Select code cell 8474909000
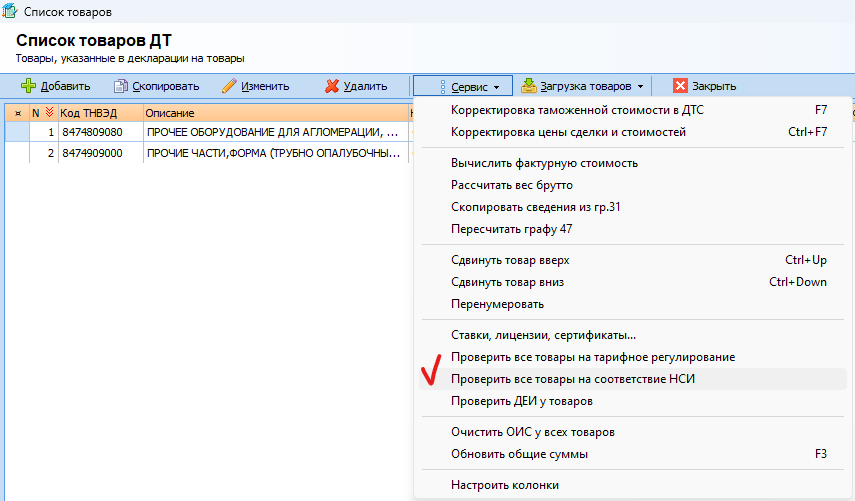This screenshot has width=855, height=501. (100, 153)
